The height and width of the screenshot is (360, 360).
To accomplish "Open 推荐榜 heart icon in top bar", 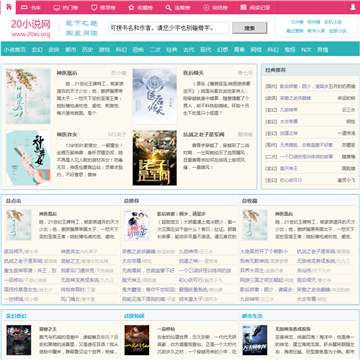I will (x=94, y=8).
